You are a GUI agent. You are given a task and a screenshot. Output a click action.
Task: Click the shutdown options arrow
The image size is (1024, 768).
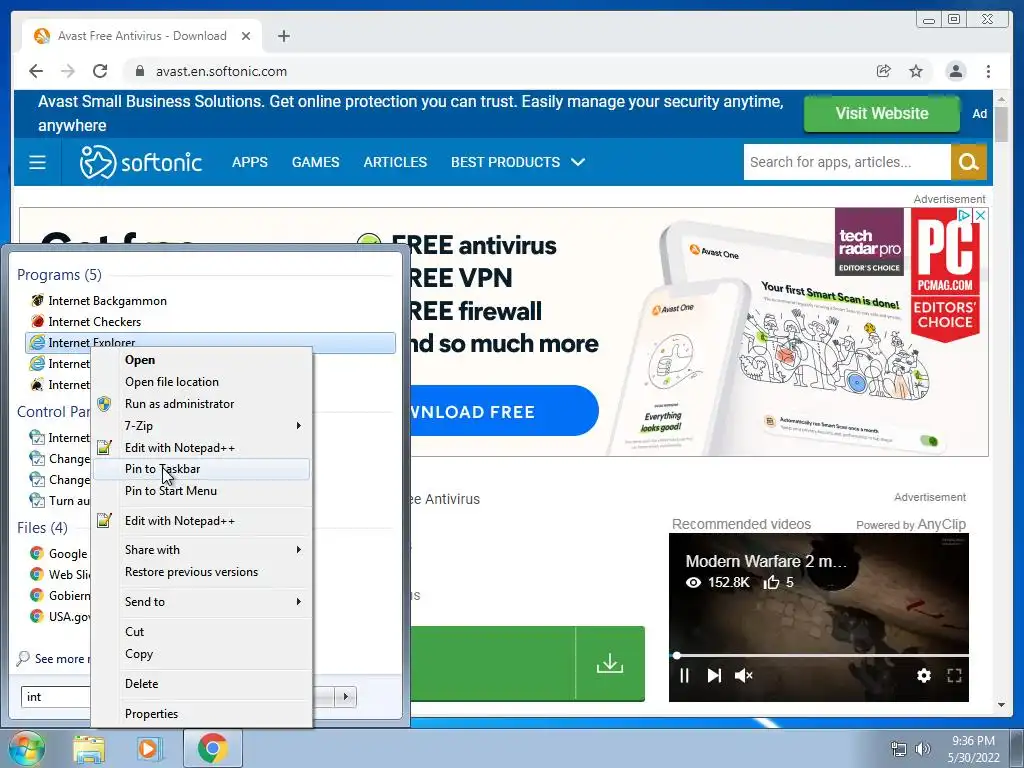pyautogui.click(x=345, y=697)
